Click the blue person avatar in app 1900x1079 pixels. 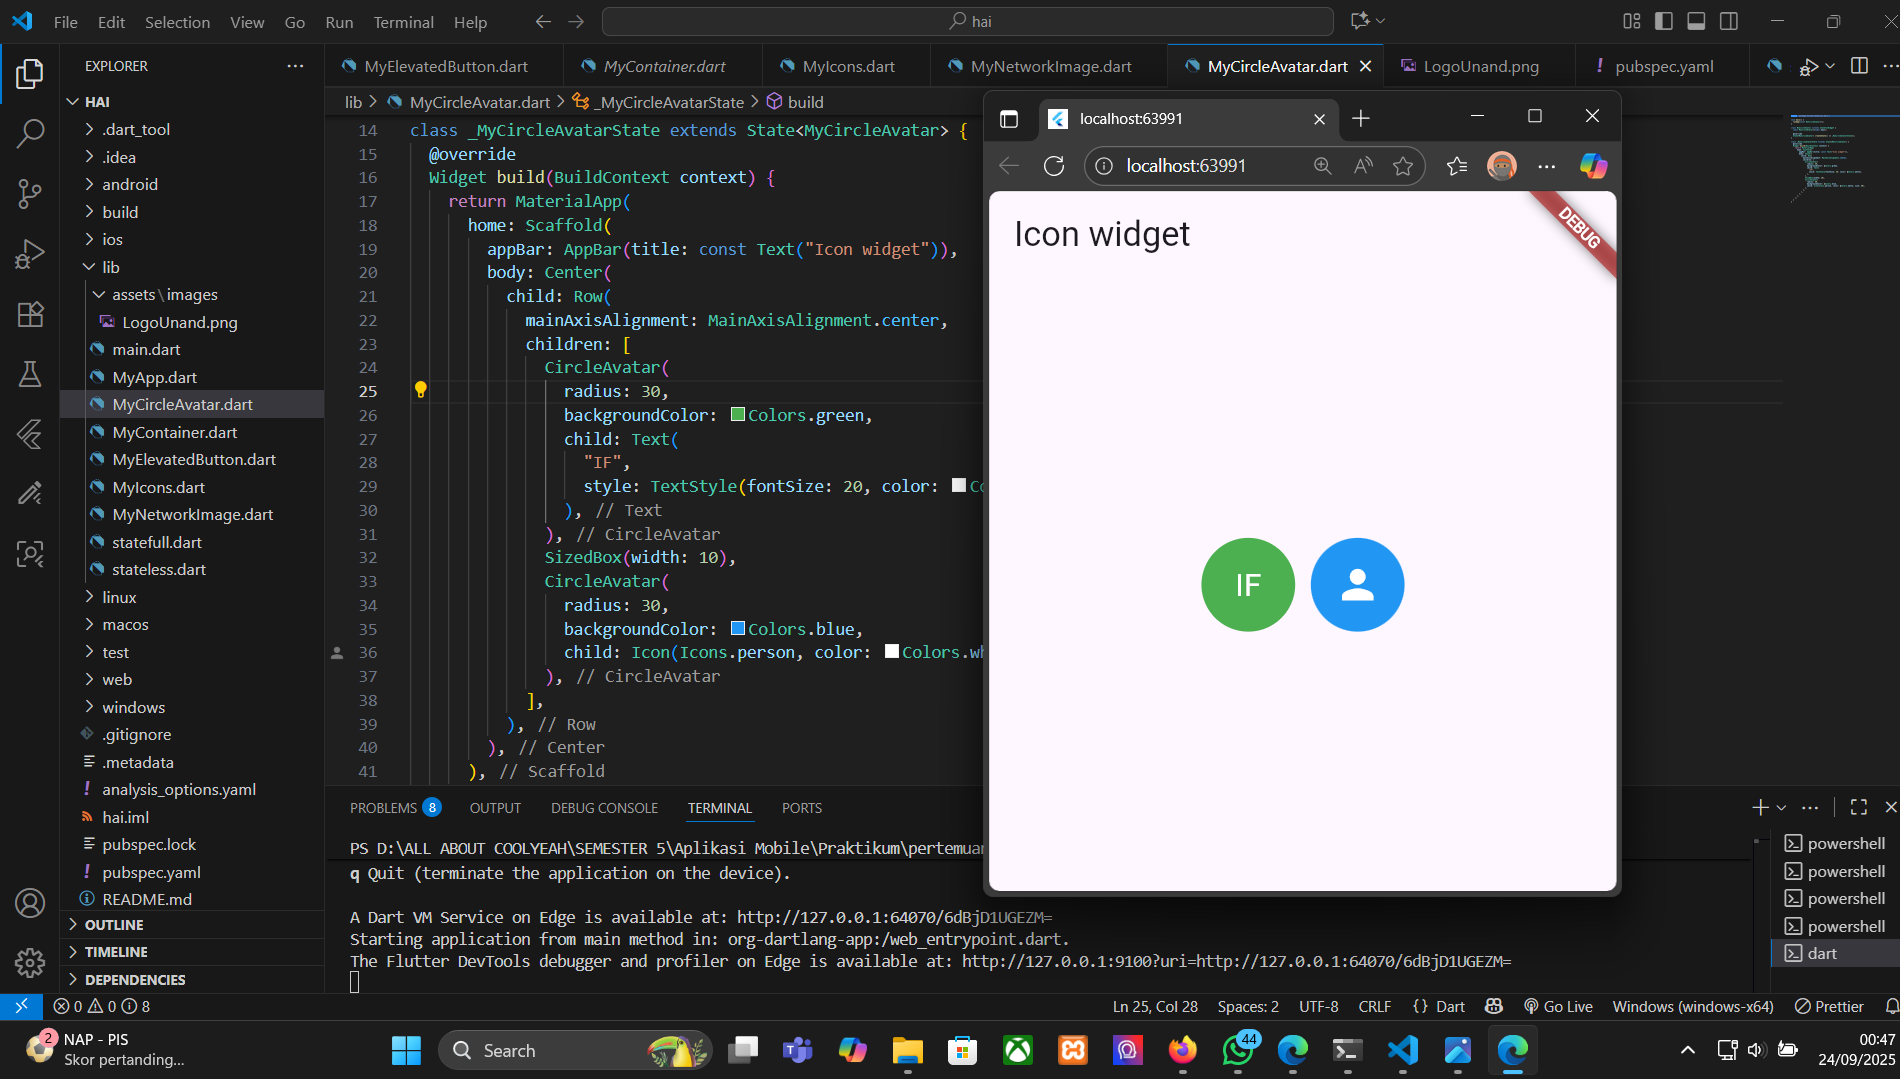point(1357,585)
